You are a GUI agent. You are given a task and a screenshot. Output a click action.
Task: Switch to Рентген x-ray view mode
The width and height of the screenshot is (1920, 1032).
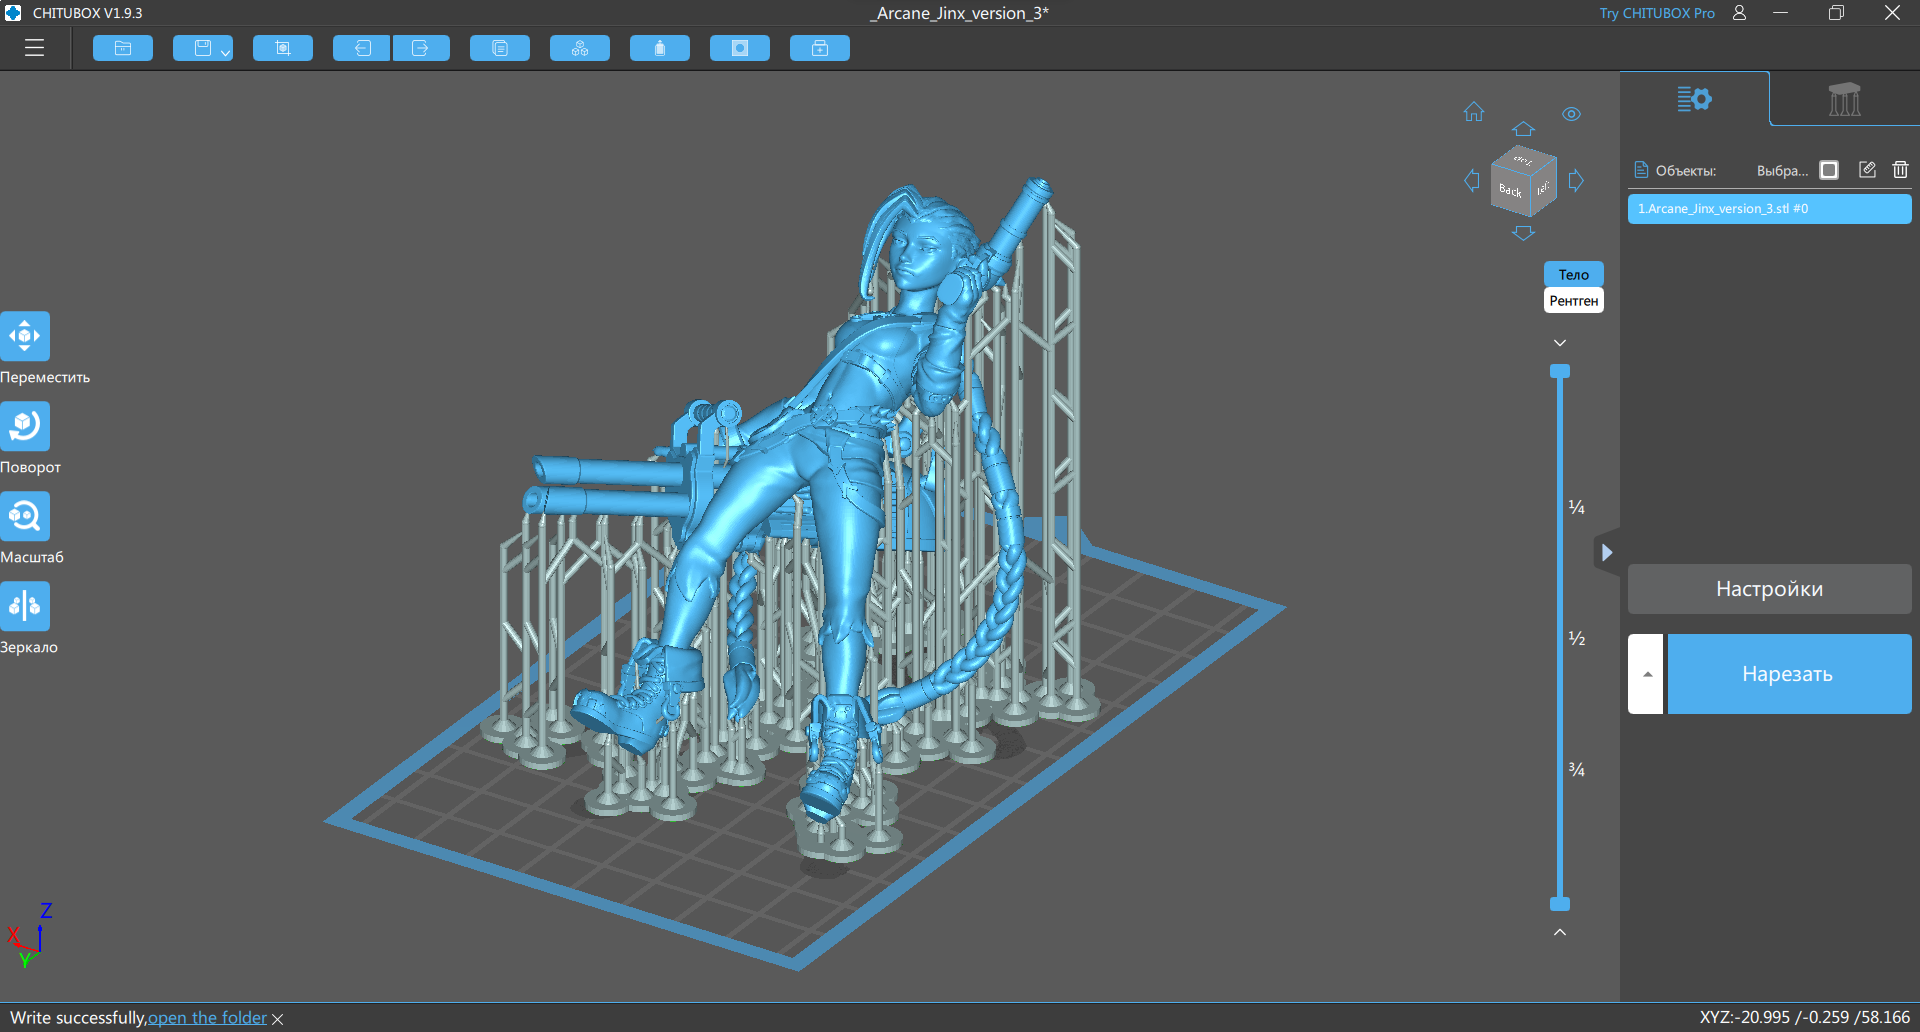(1573, 301)
